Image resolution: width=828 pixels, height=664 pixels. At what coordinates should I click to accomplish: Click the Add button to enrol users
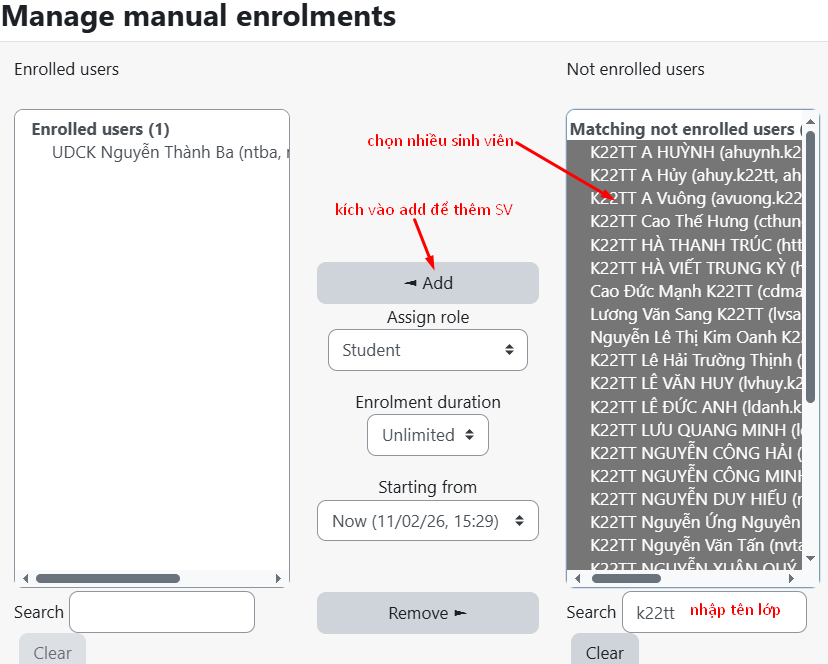click(x=428, y=283)
